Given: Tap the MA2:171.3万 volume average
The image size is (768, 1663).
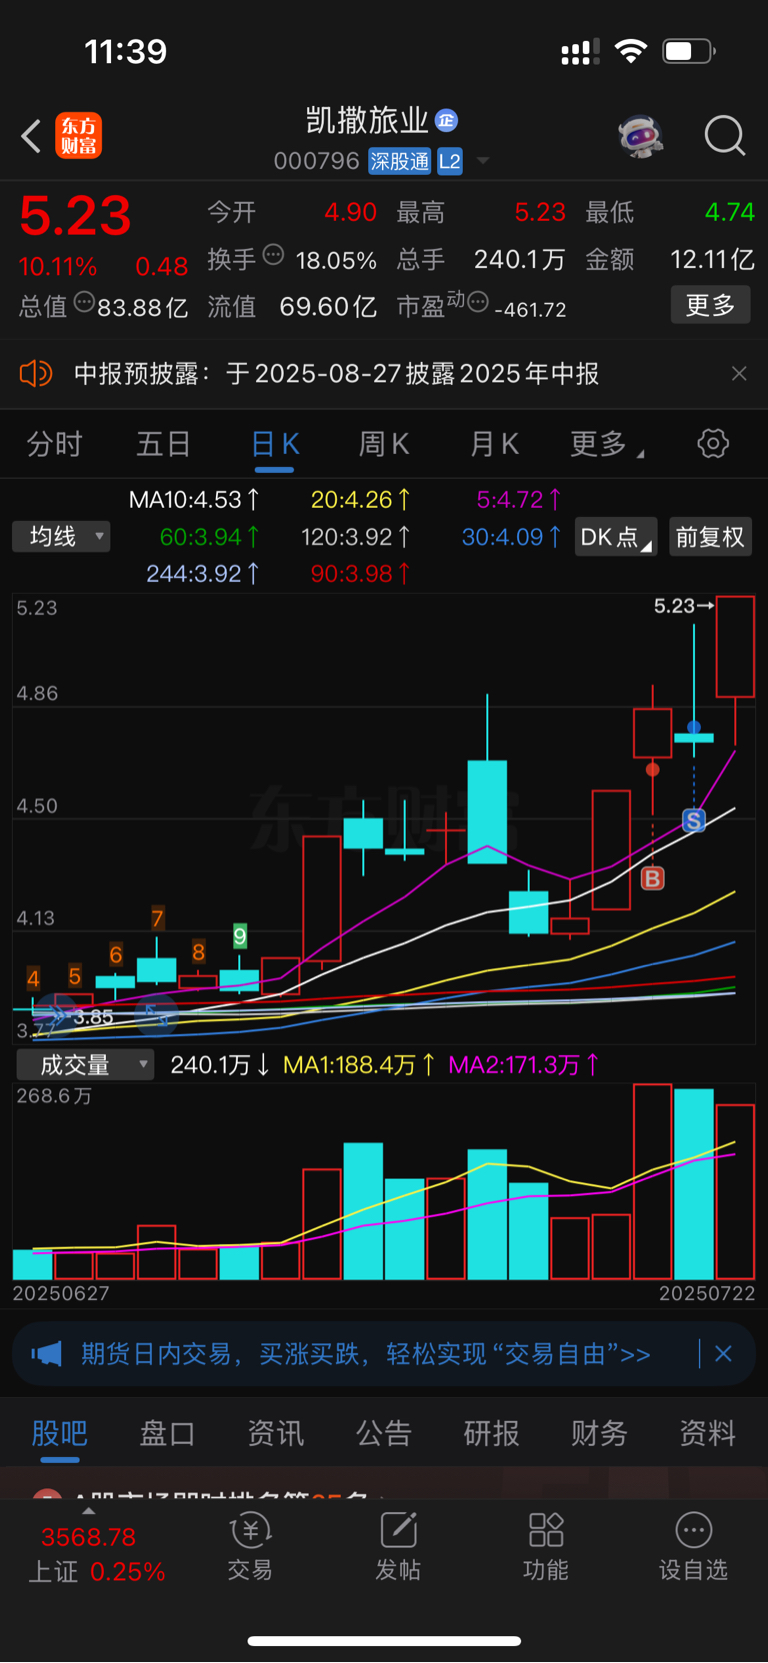Looking at the screenshot, I should tap(524, 1065).
